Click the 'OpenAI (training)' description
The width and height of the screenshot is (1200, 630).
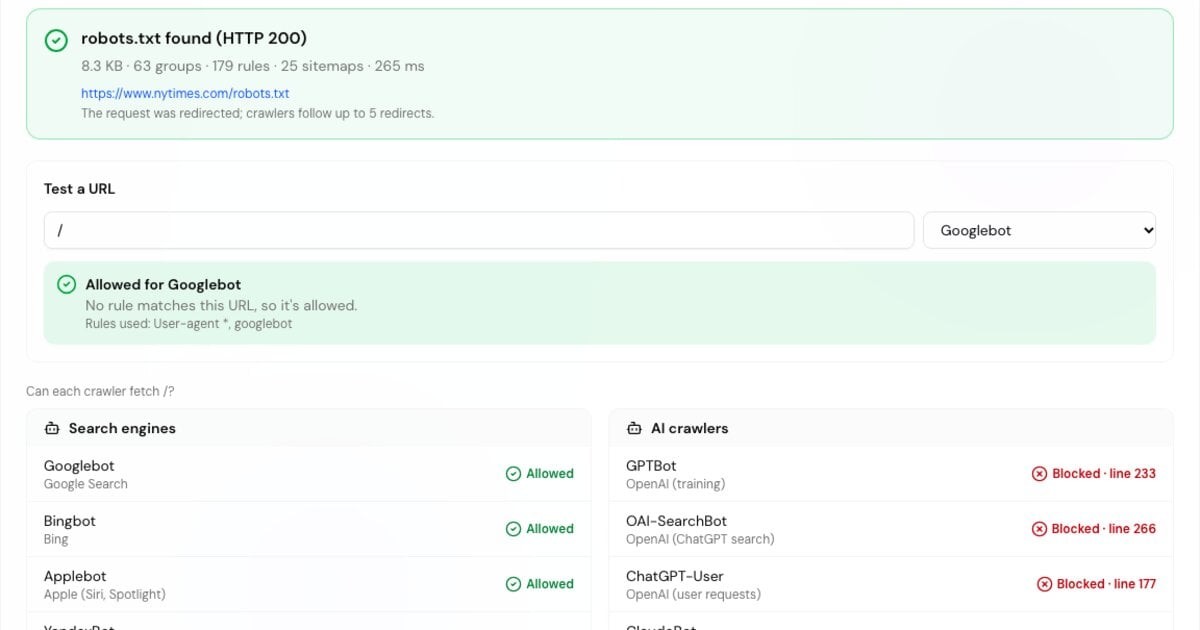[676, 484]
